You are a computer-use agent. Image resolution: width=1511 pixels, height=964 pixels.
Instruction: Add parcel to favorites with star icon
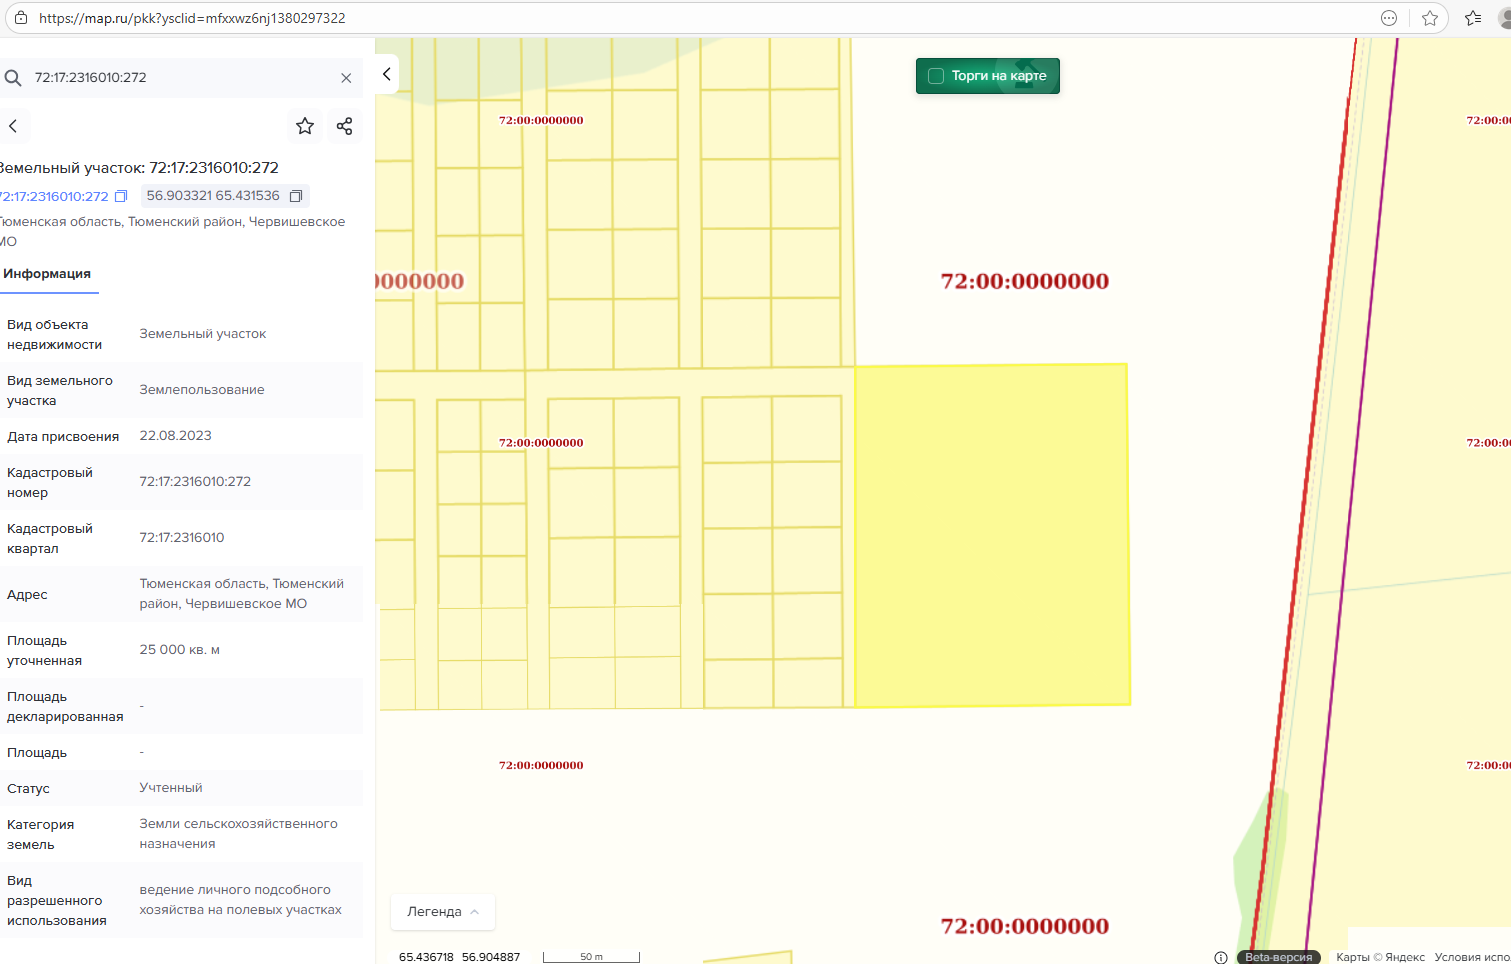[305, 126]
